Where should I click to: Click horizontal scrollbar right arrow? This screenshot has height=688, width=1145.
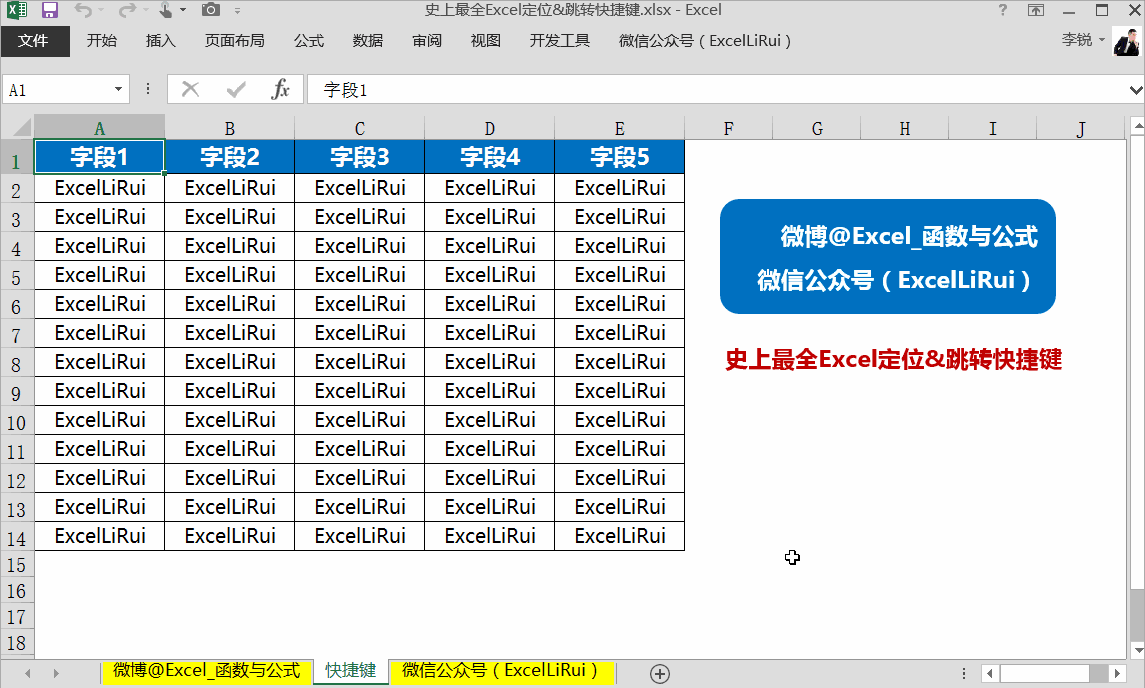1117,673
